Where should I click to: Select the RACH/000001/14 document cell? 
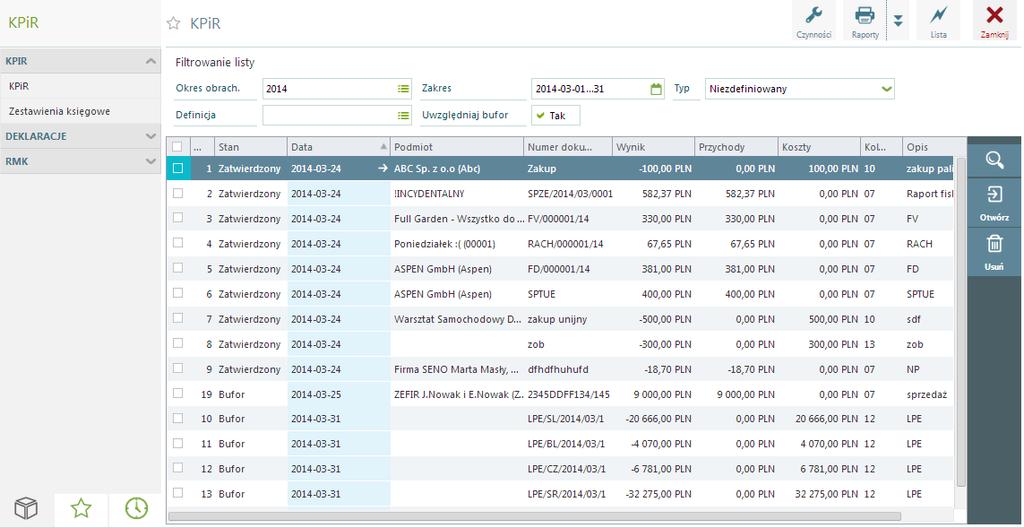(568, 244)
